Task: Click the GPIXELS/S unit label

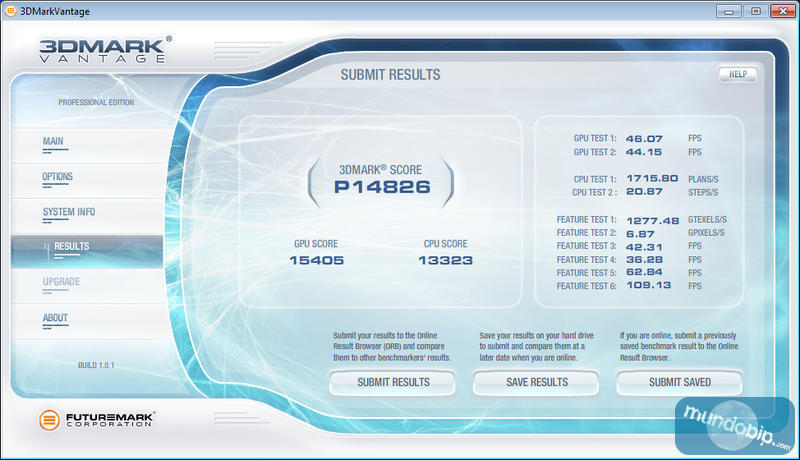Action: coord(706,233)
